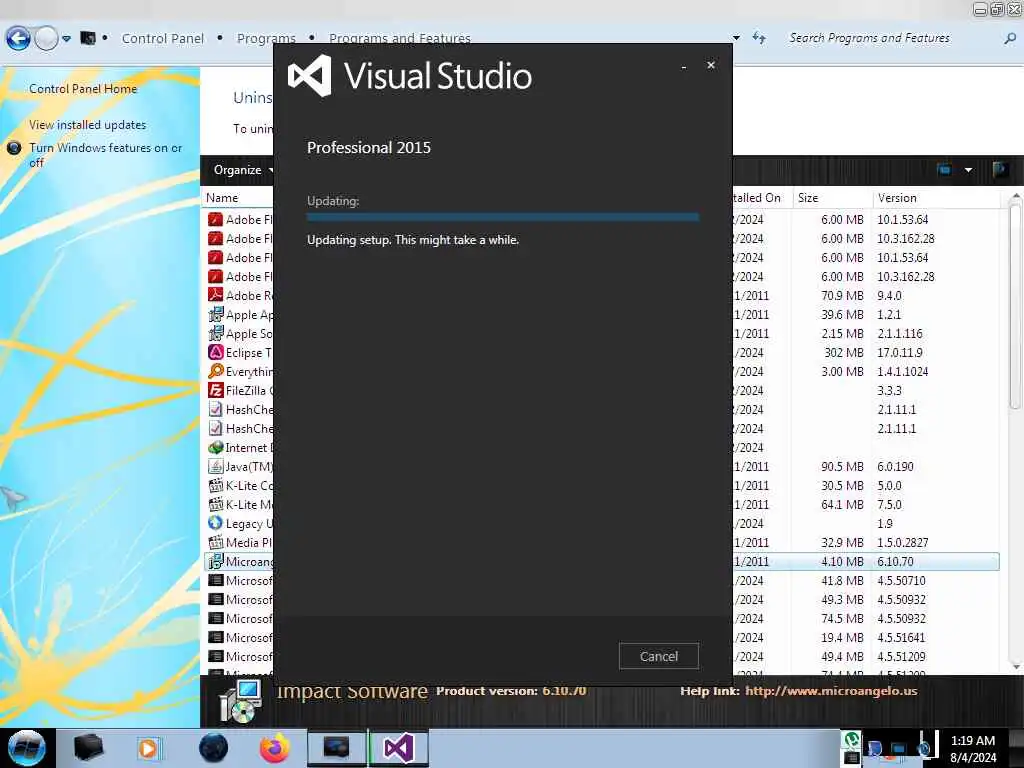Click the search magnifier icon
This screenshot has width=1024, height=768.
[1010, 39]
